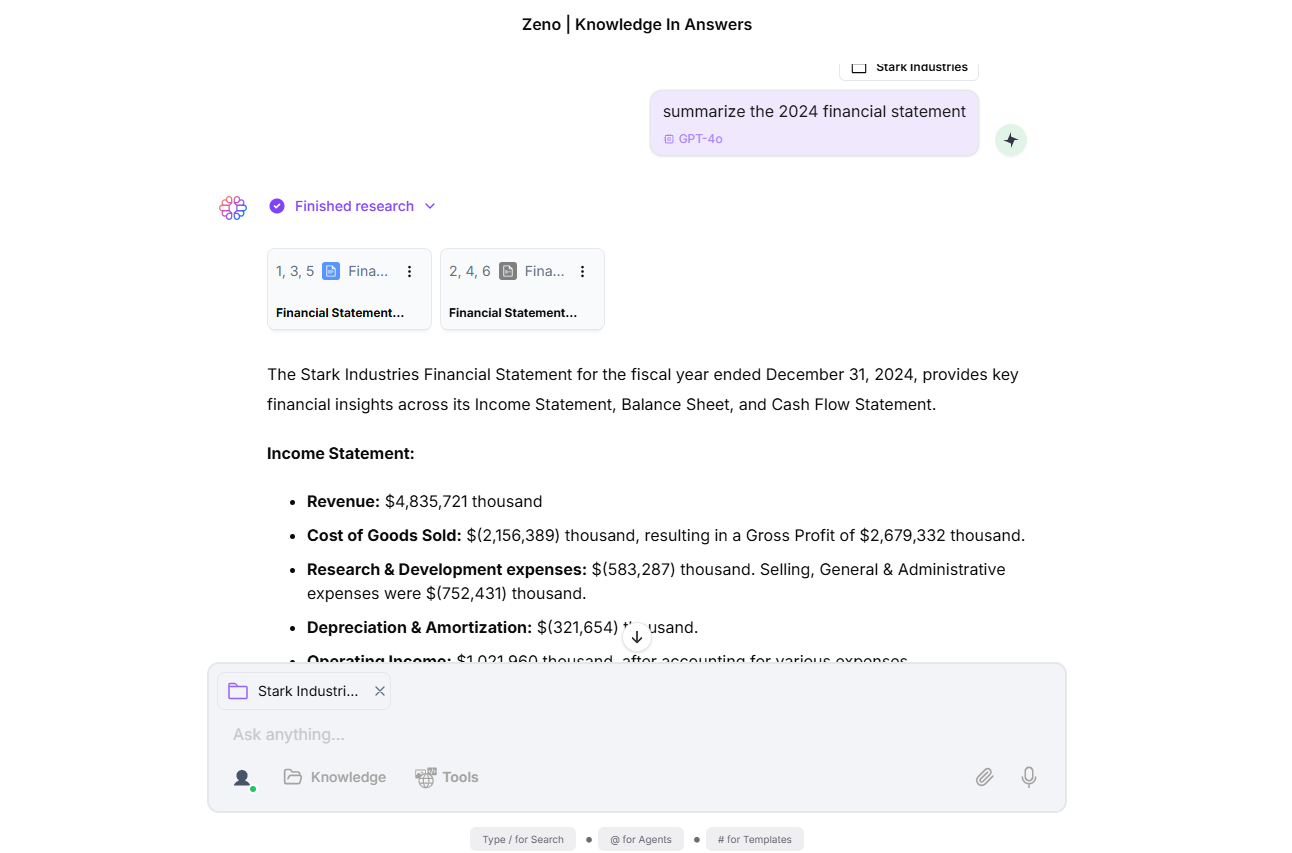
Task: Click the Zeno brain logo avatar
Action: (233, 208)
